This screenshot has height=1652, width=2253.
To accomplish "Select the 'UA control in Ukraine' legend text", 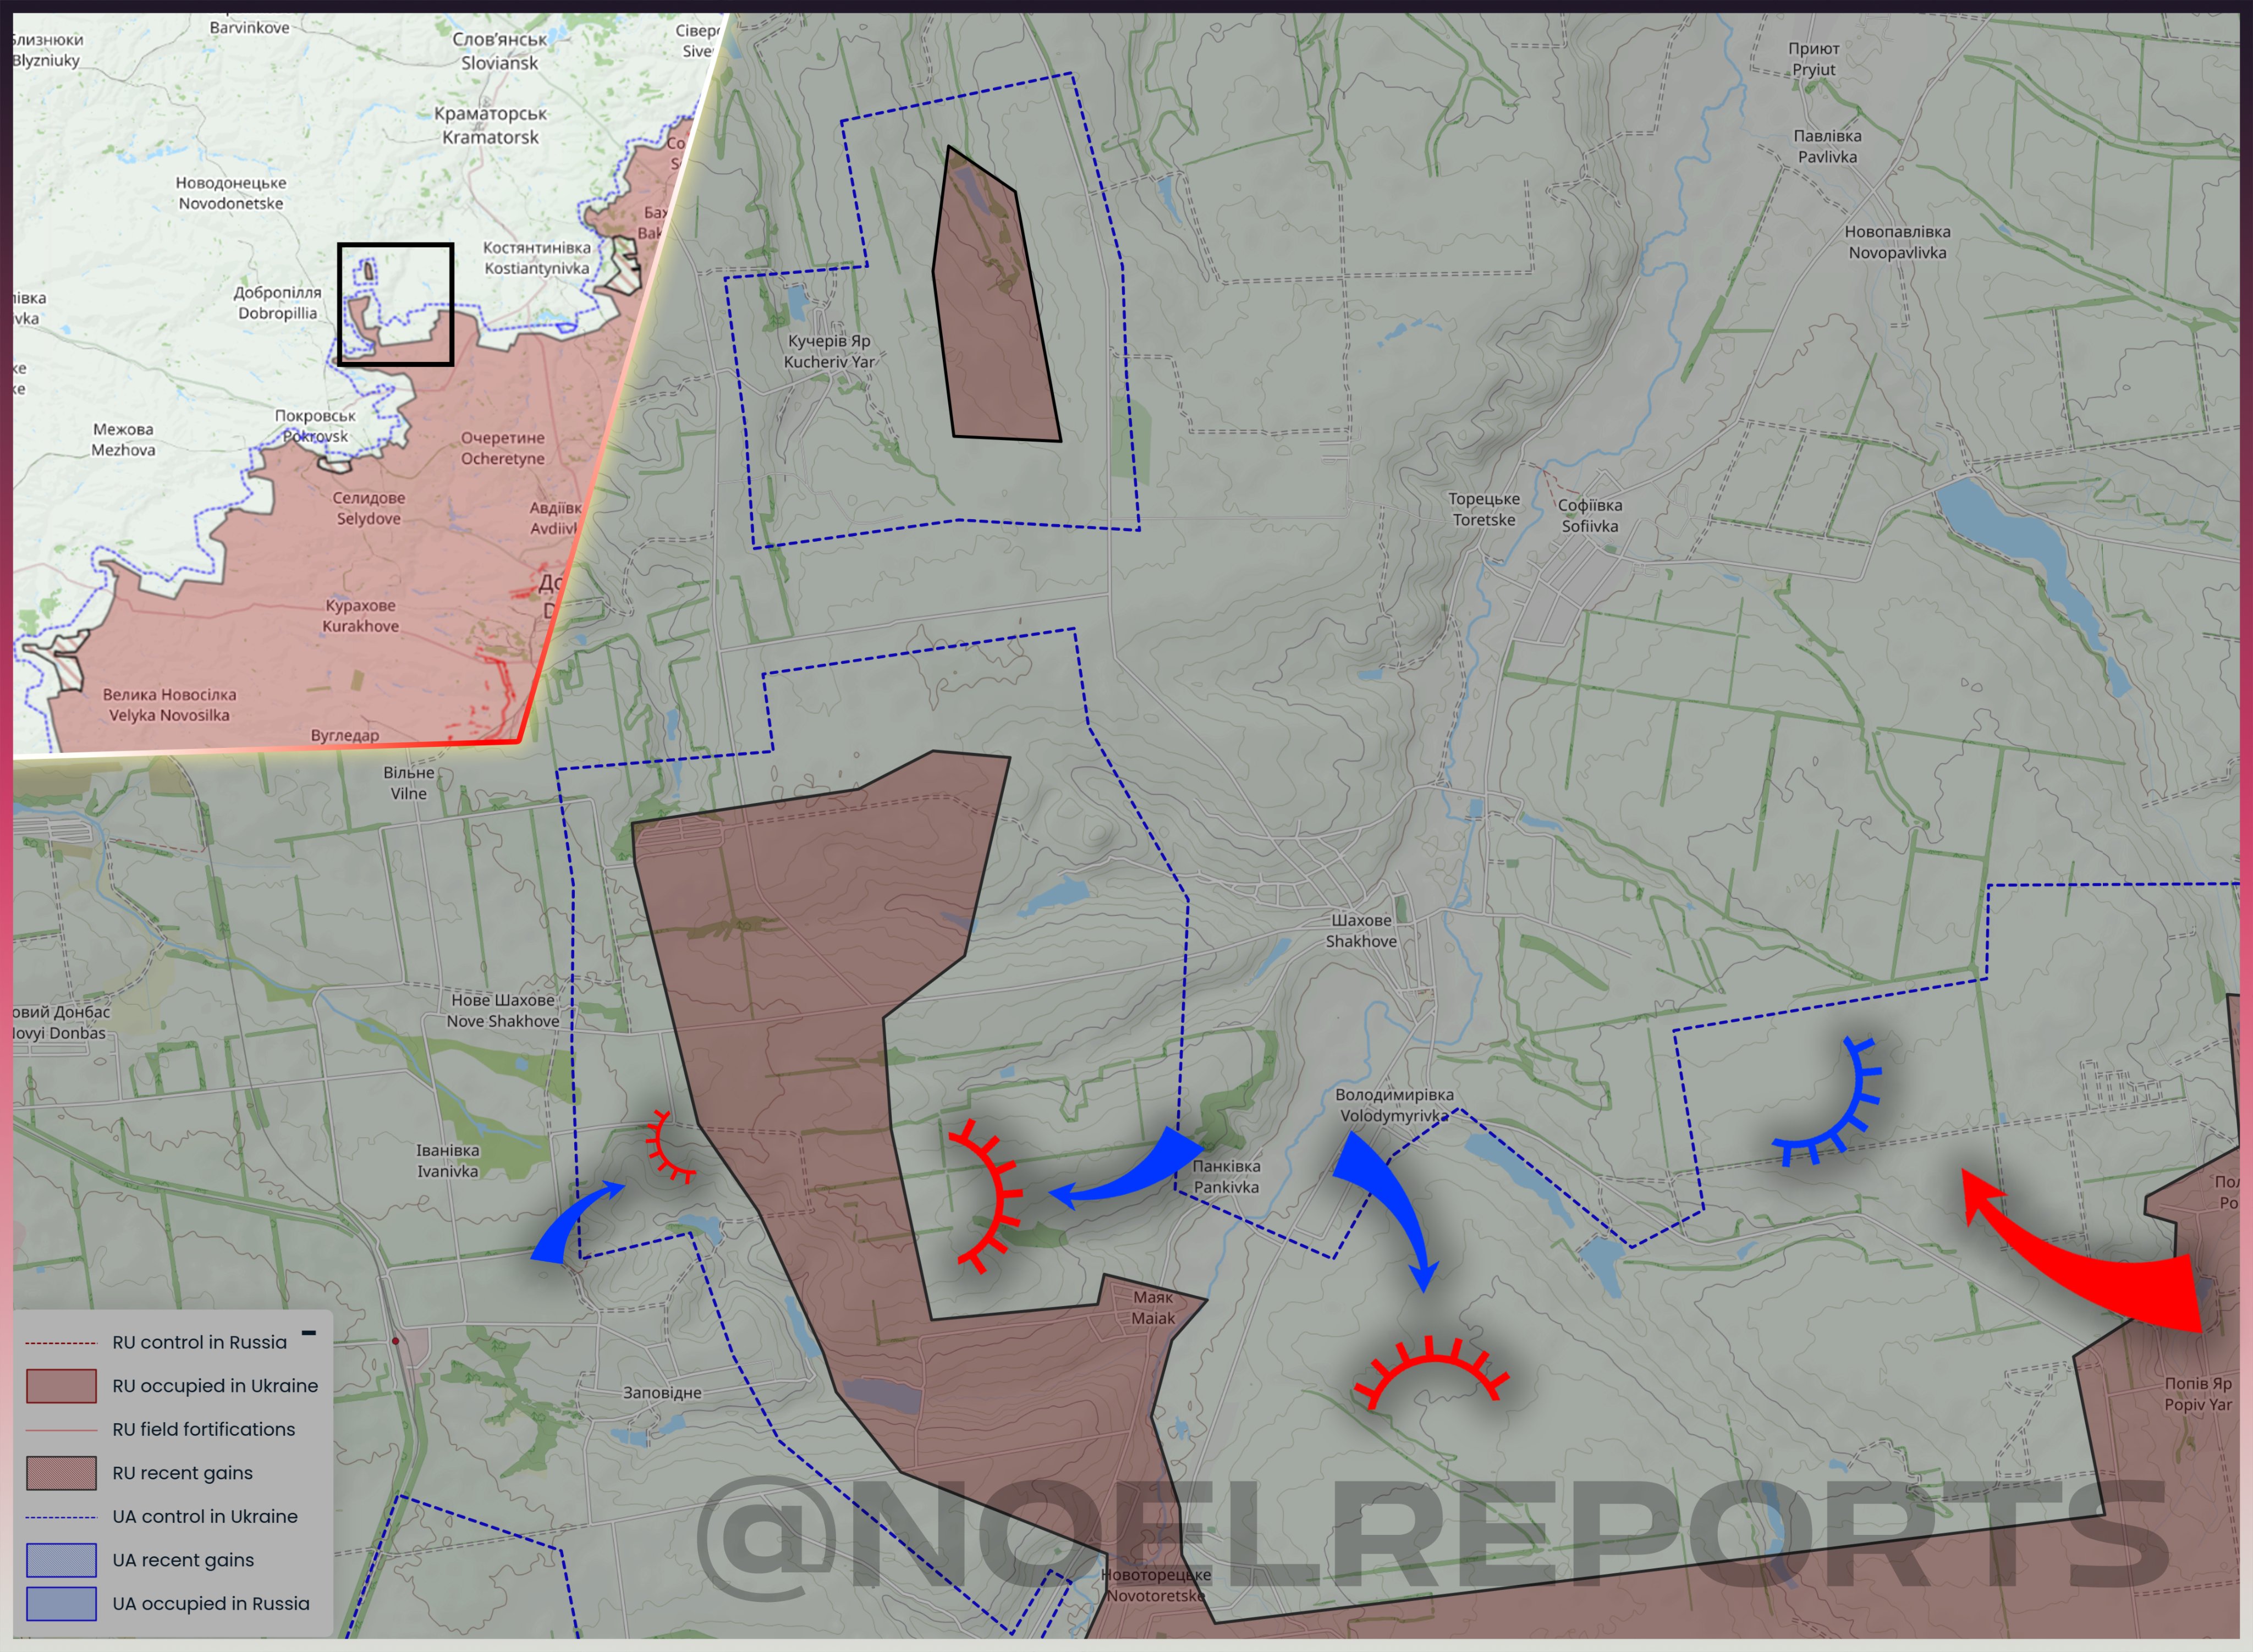I will tap(205, 1516).
